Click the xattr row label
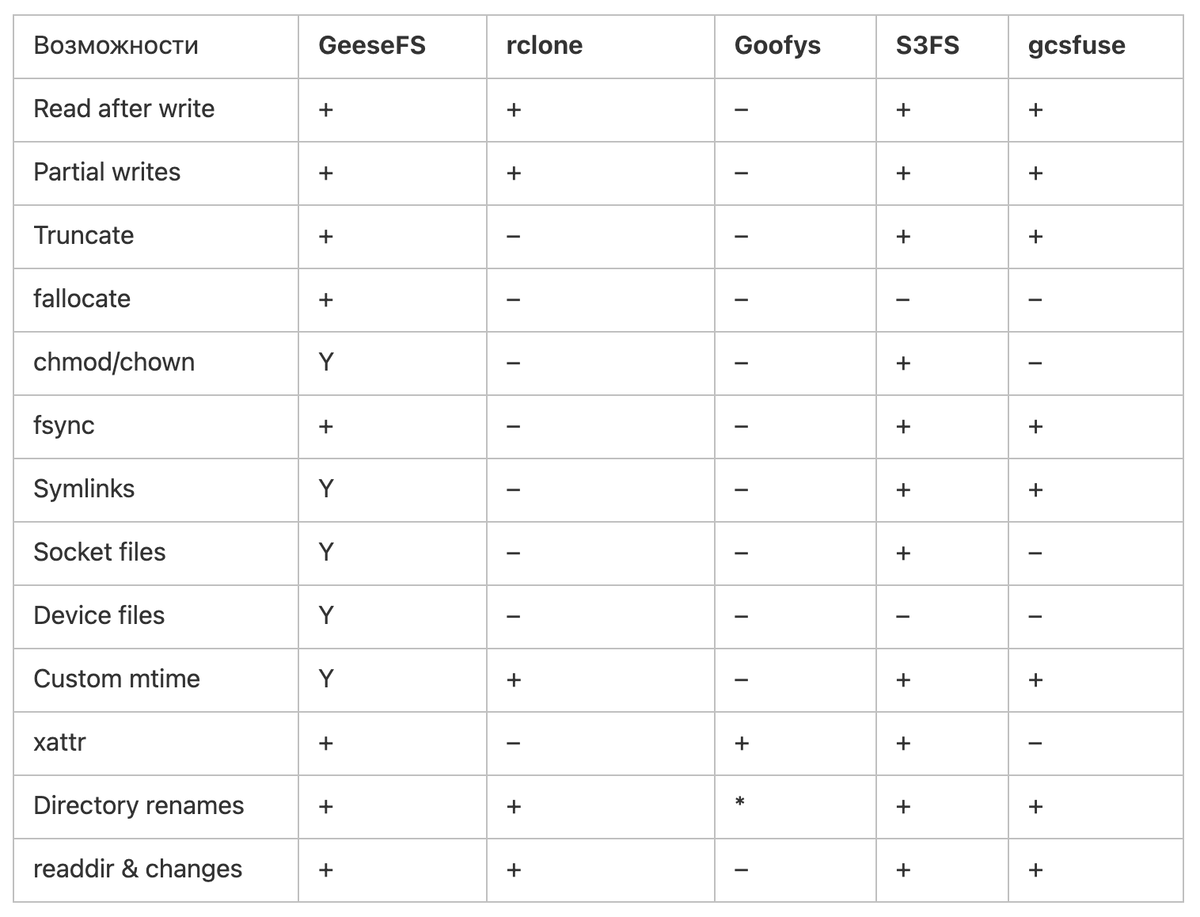The image size is (1200, 917). (60, 743)
